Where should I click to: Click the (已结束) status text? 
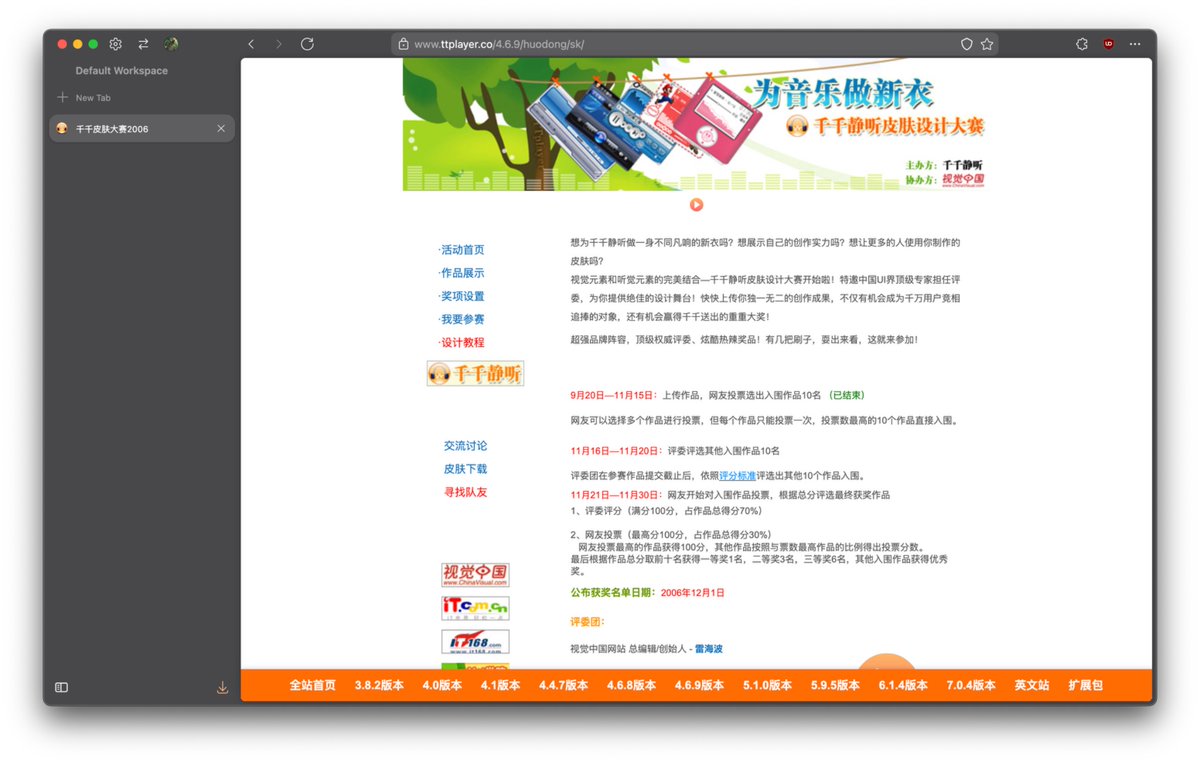coord(846,395)
